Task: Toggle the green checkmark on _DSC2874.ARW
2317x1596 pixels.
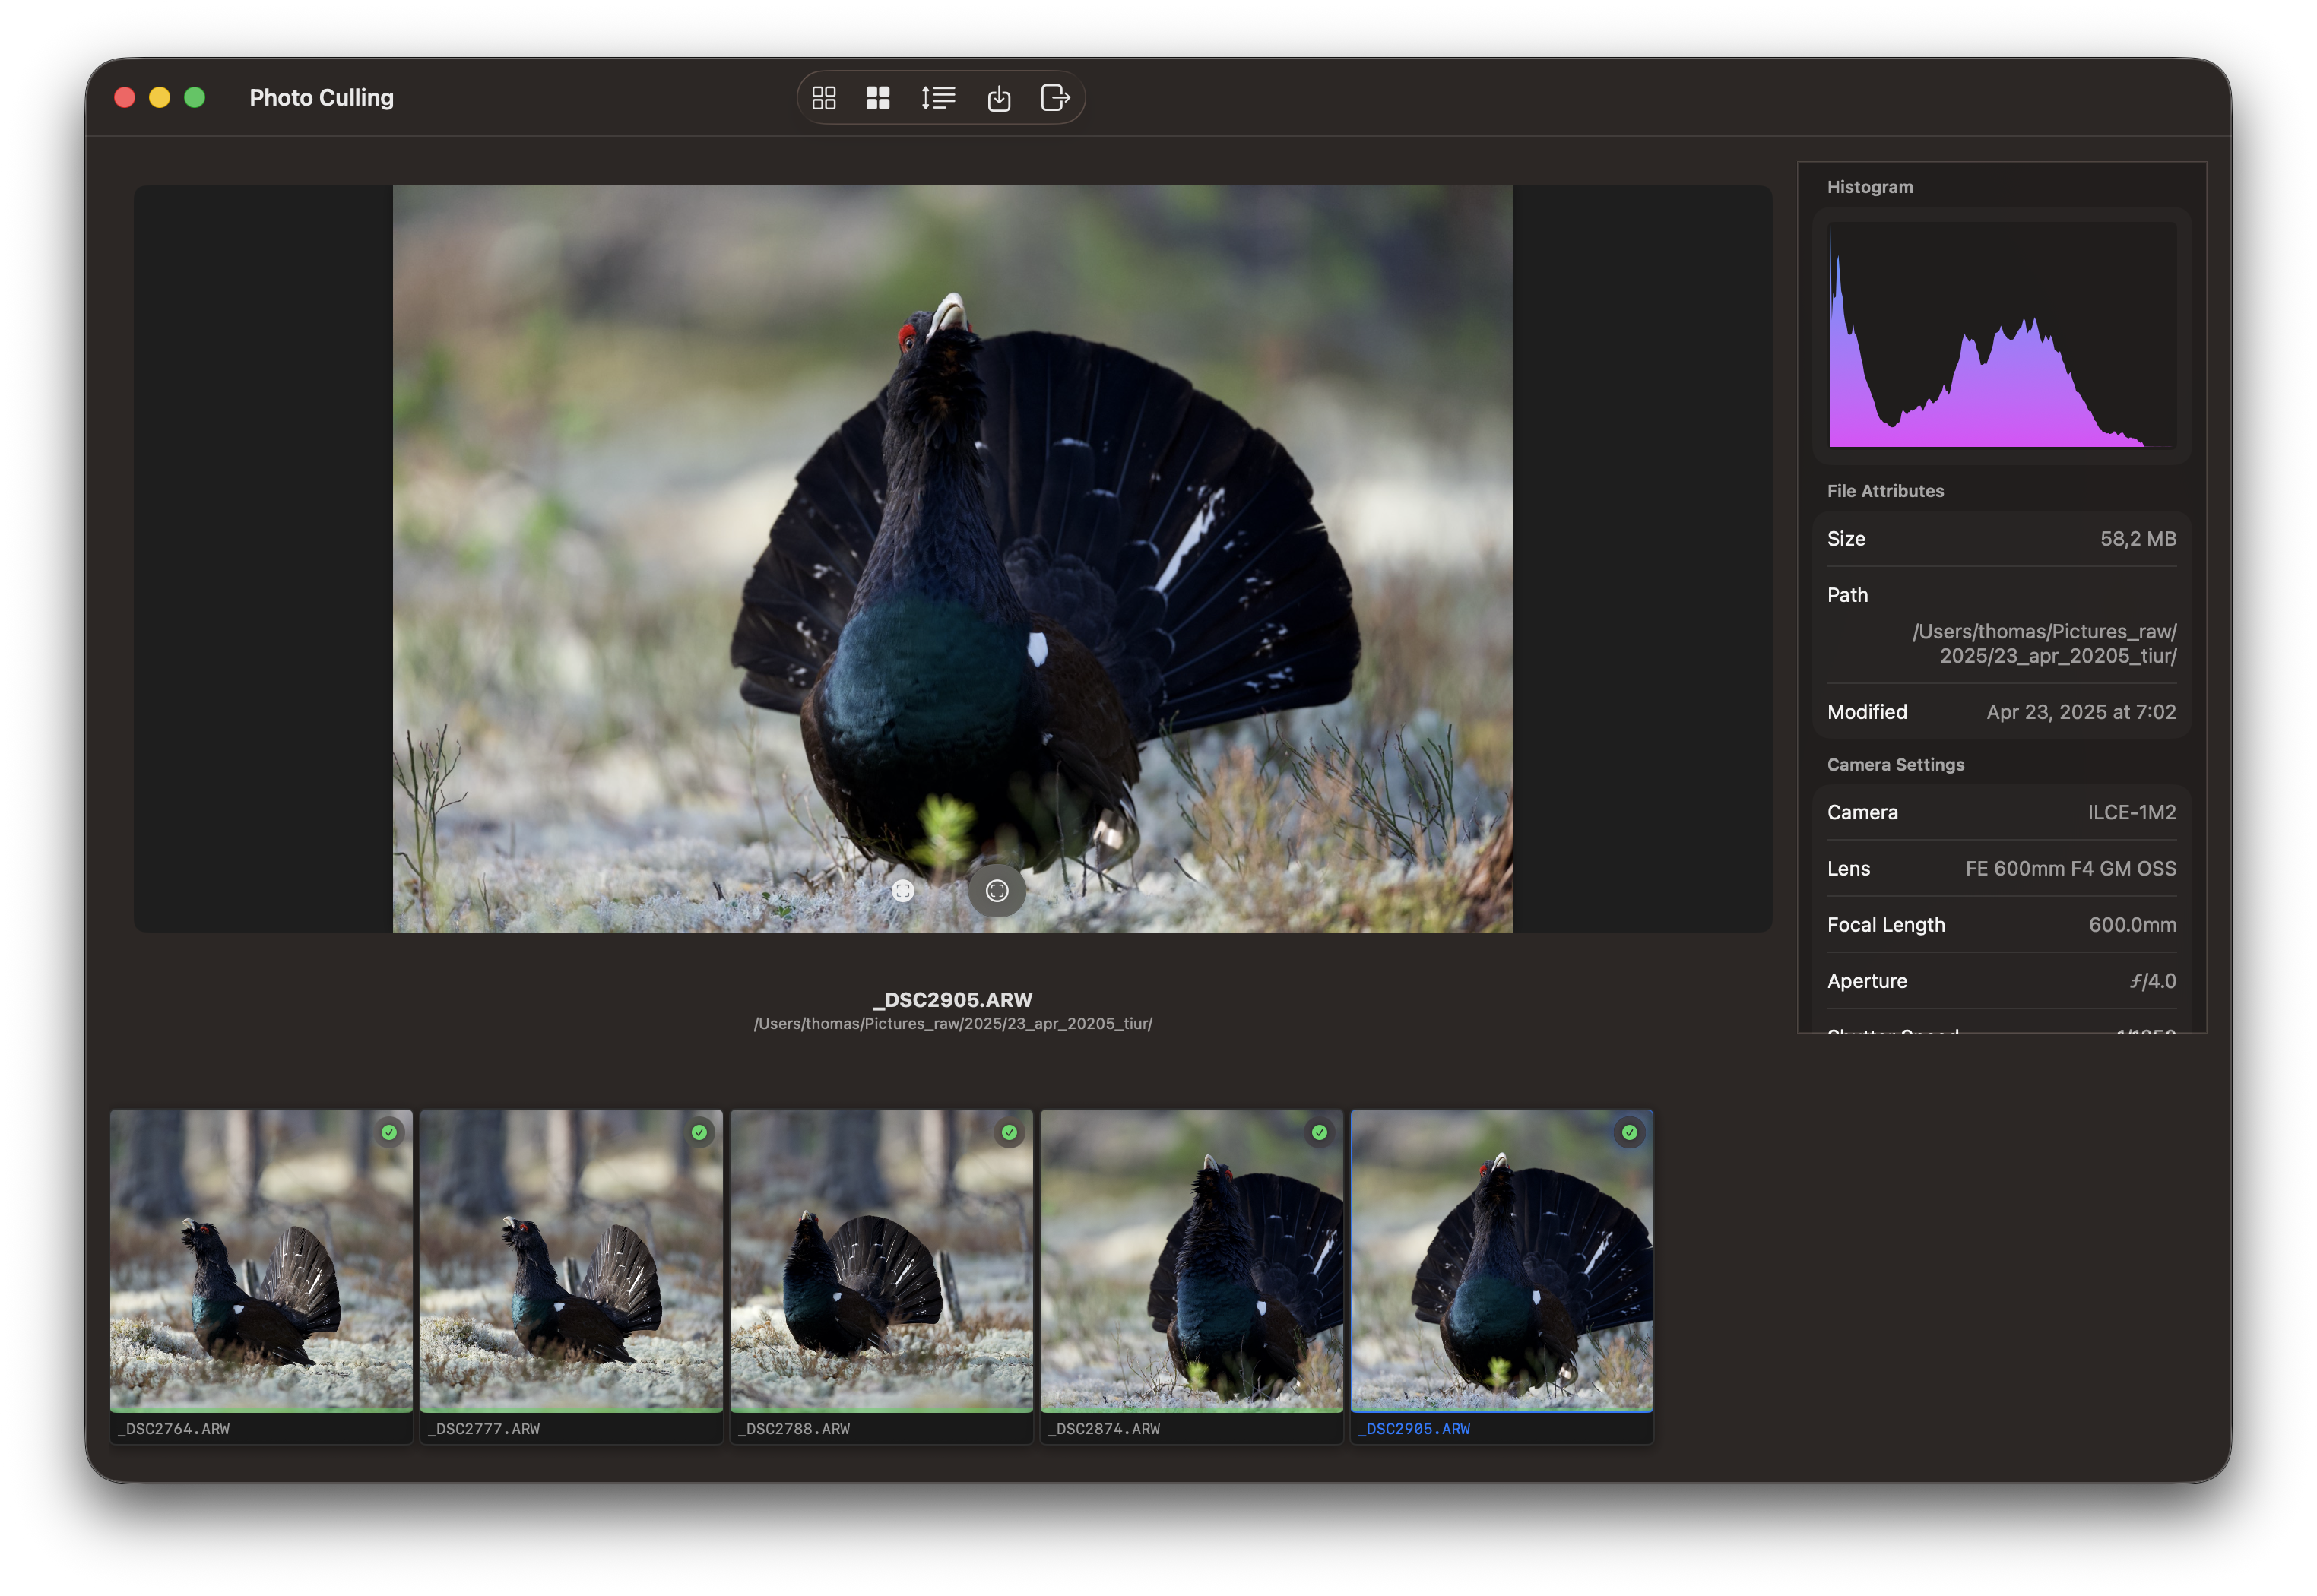Action: pyautogui.click(x=1319, y=1132)
